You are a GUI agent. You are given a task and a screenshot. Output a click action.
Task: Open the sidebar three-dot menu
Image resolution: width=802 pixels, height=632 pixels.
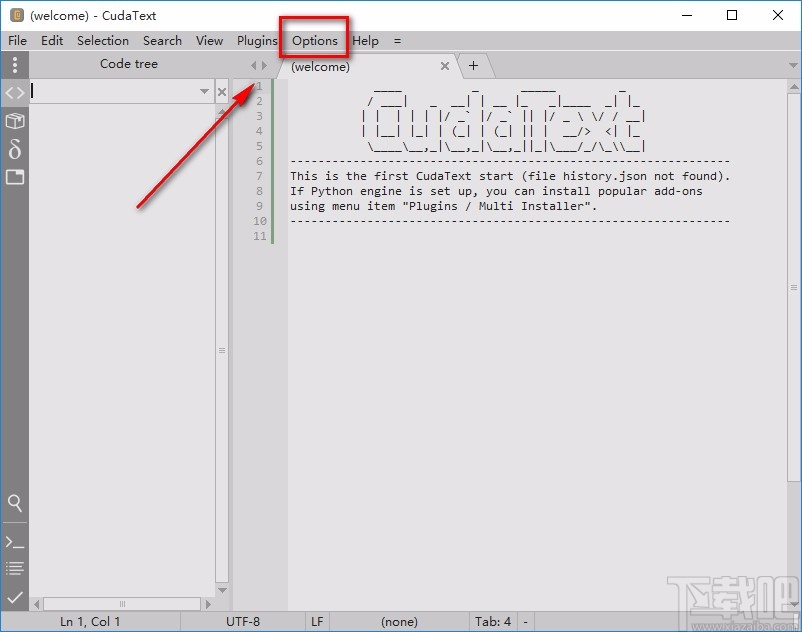click(15, 64)
